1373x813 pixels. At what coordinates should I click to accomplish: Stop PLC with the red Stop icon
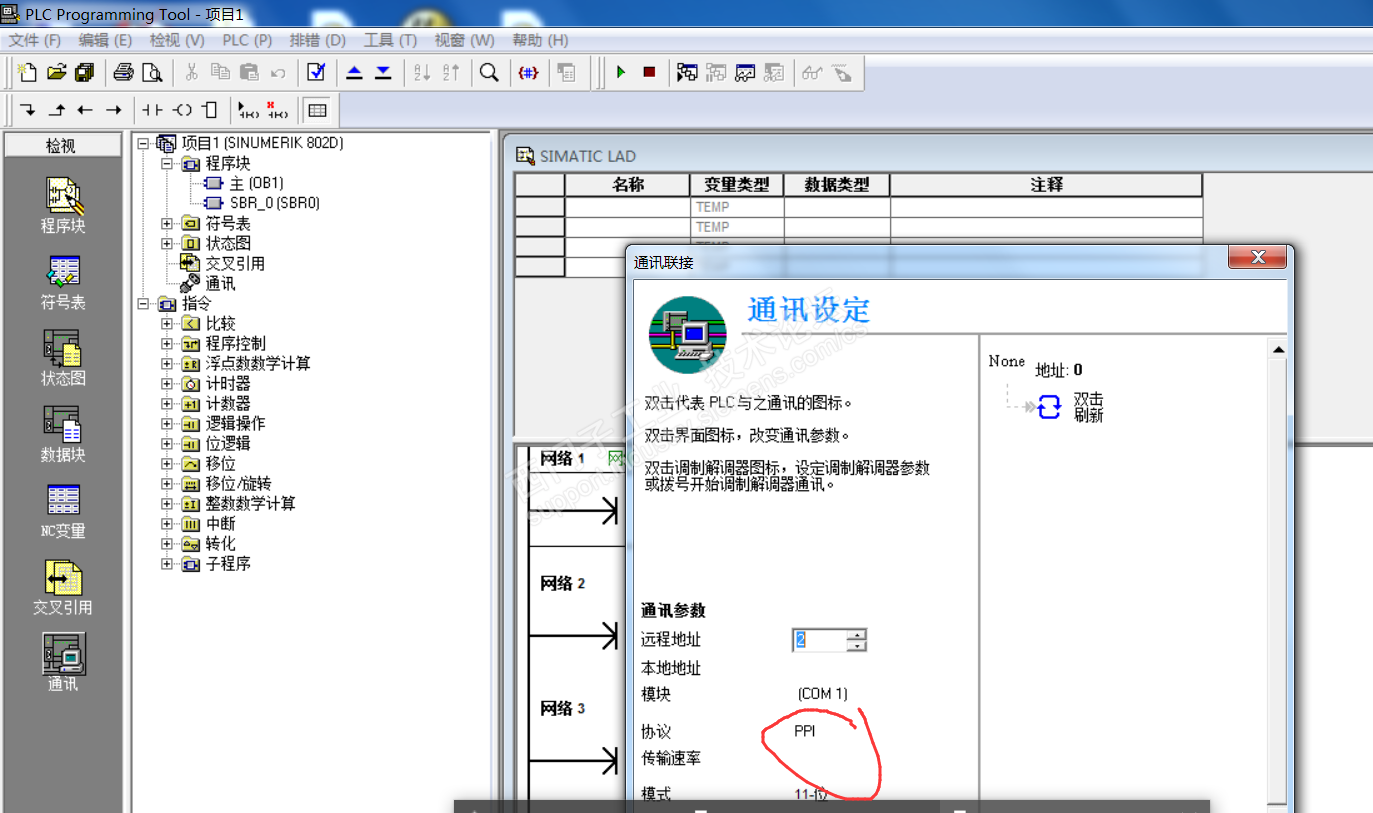649,72
